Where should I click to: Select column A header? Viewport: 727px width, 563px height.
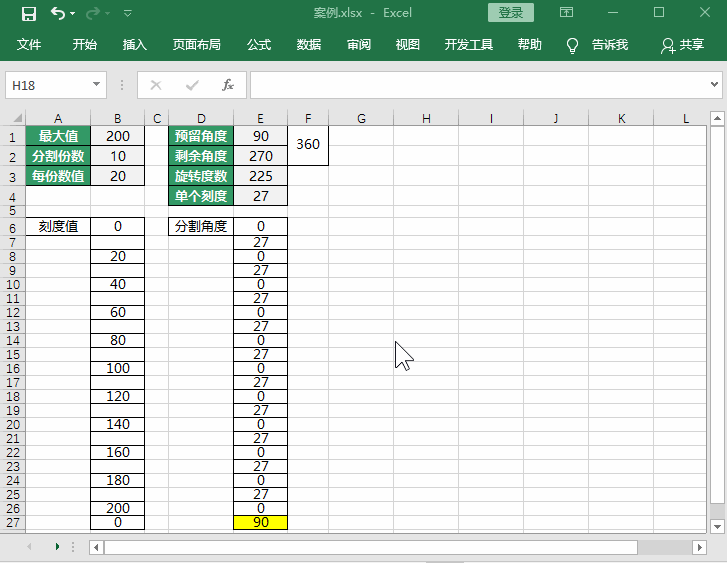(x=58, y=119)
